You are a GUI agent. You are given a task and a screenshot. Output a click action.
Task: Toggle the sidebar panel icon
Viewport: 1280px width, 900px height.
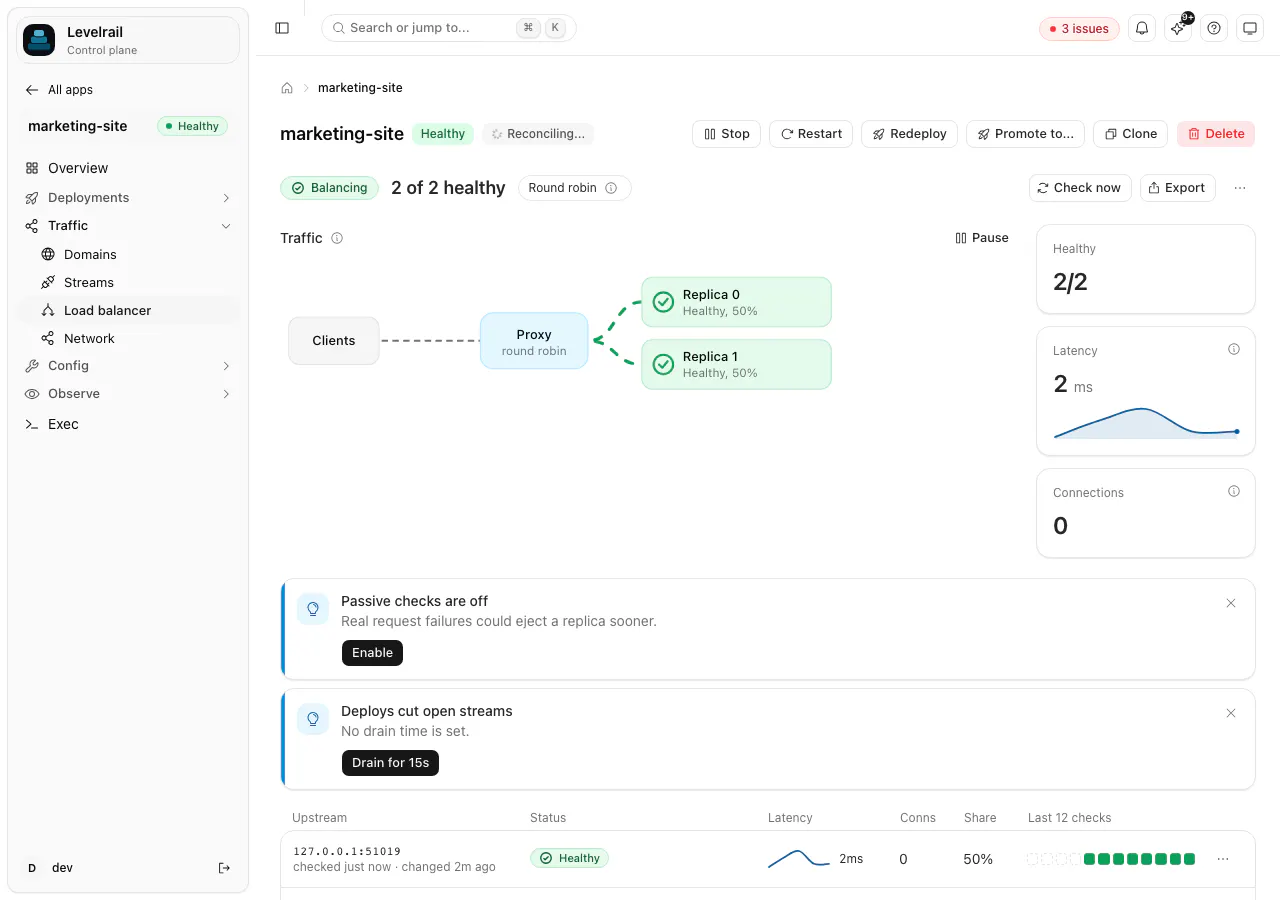282,28
